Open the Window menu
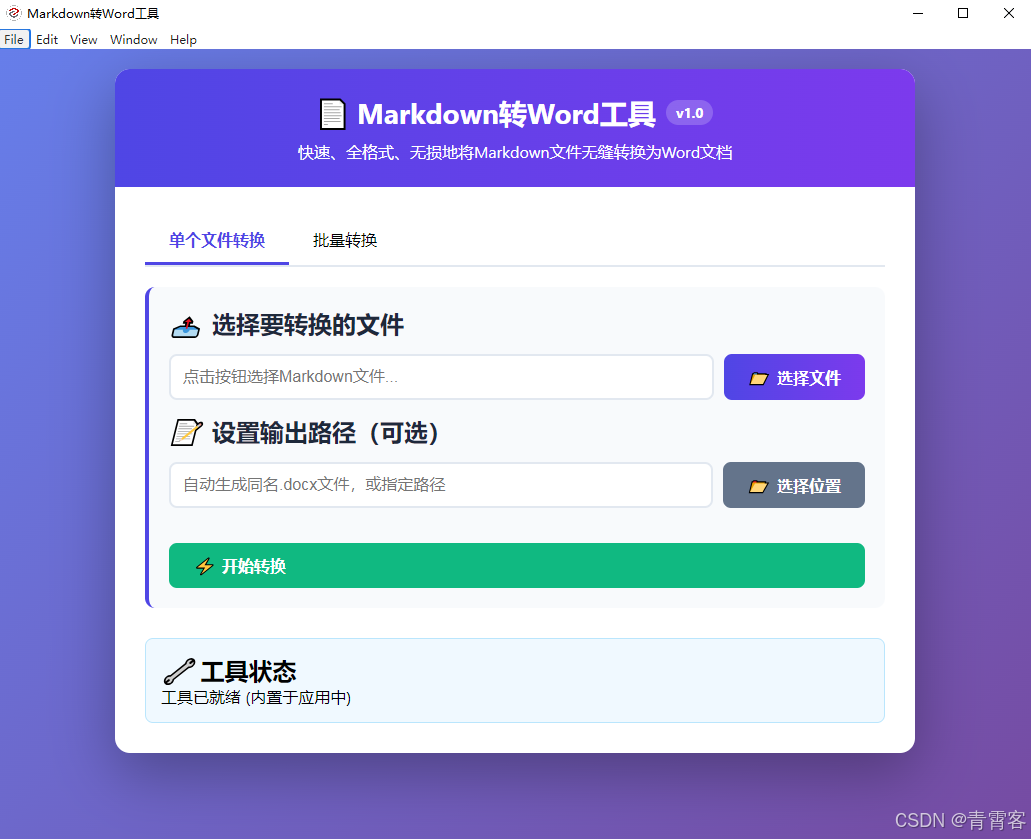1031x839 pixels. [133, 39]
